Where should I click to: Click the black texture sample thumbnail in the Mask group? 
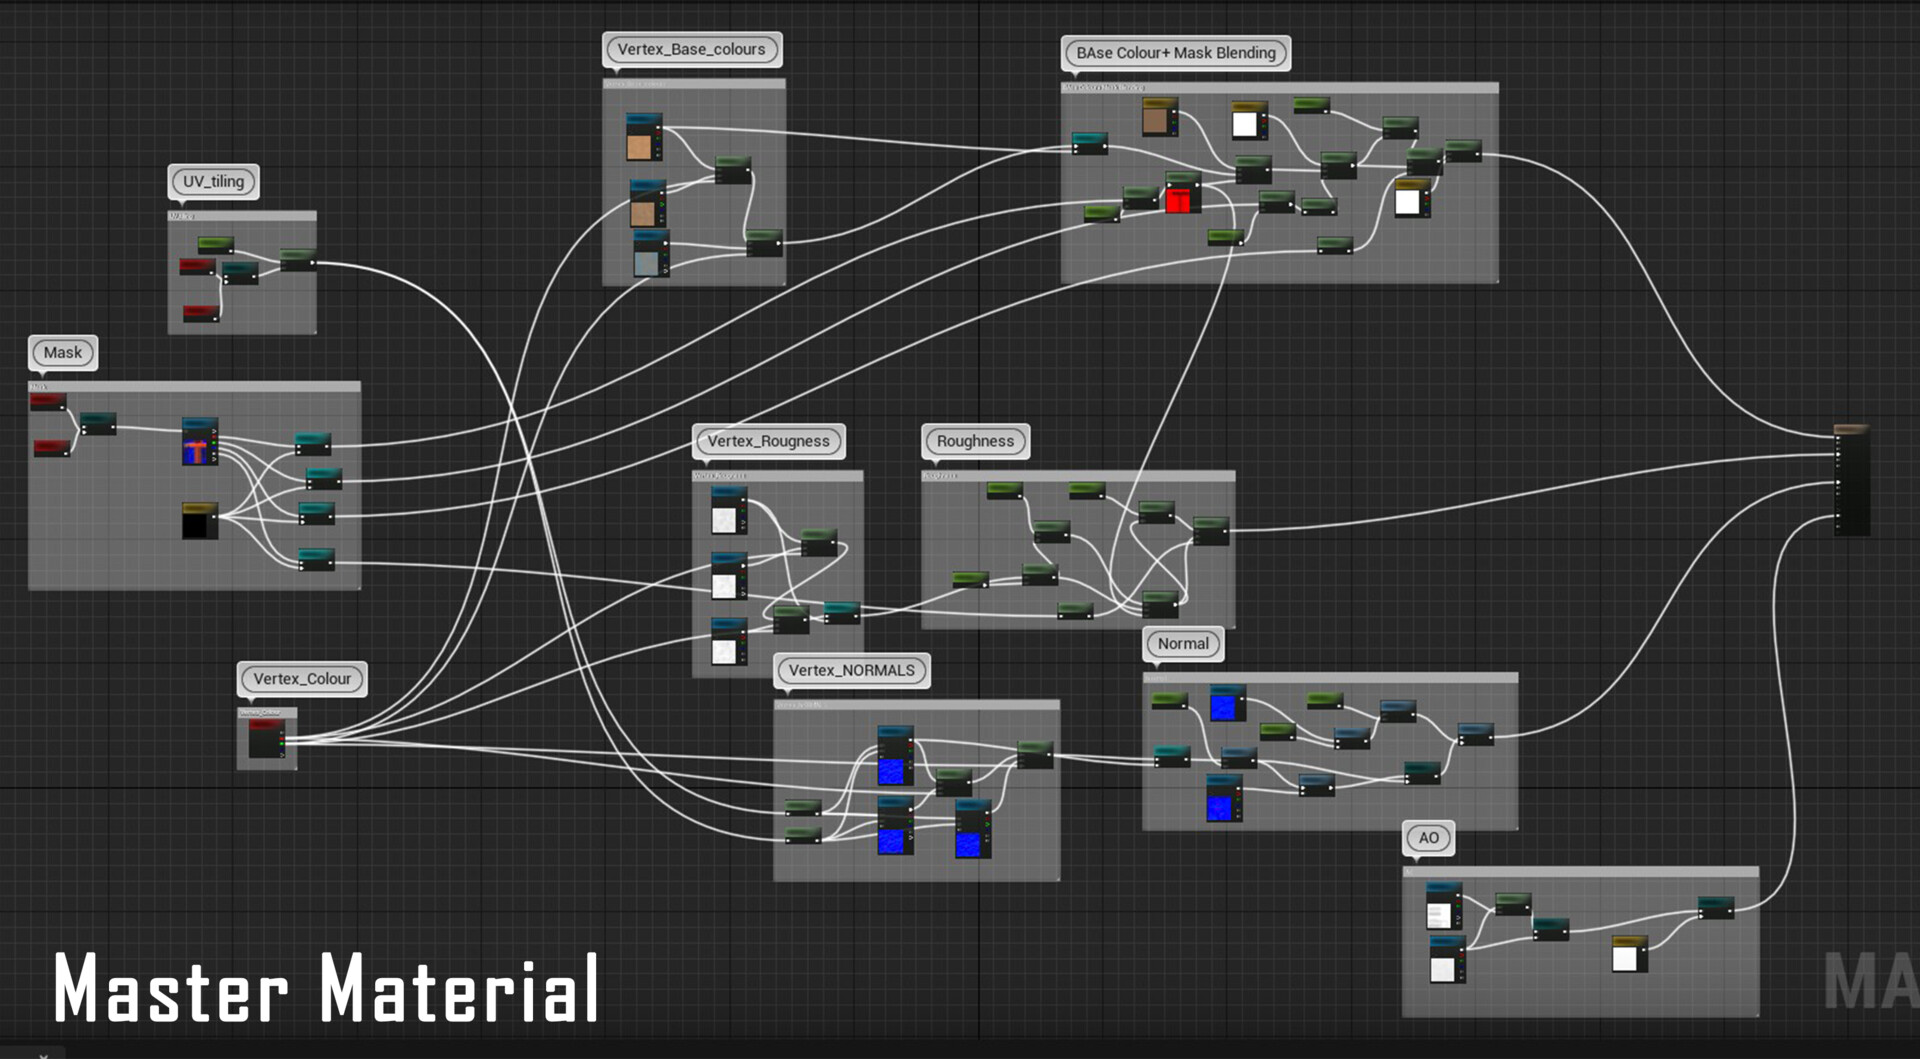pos(196,521)
